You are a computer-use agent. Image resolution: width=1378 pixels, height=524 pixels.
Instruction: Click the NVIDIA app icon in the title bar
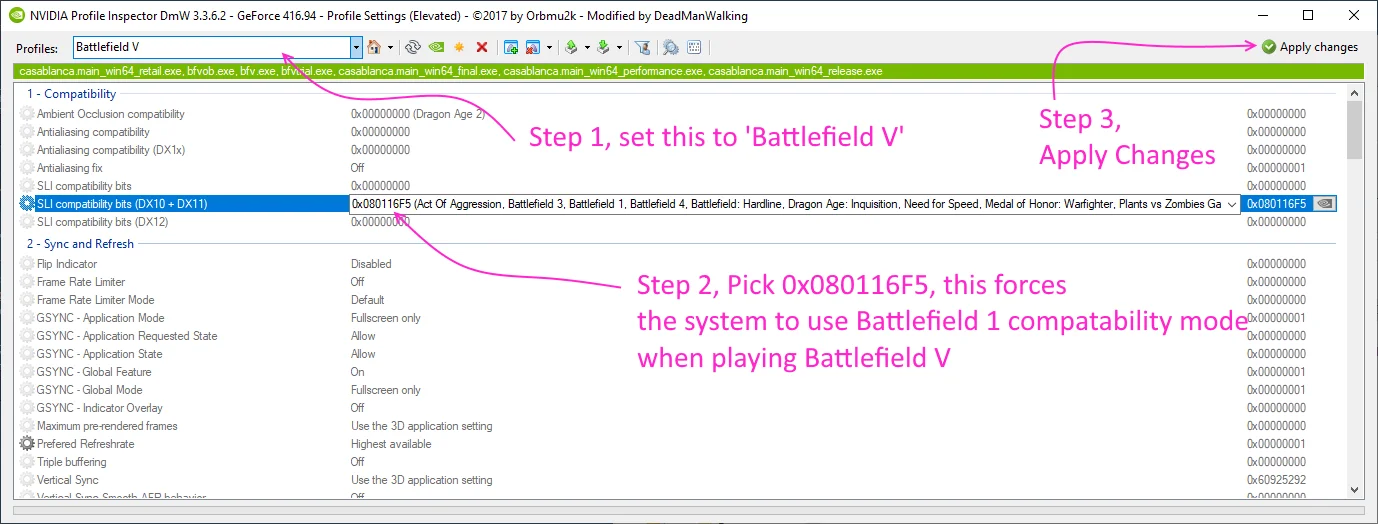[x=15, y=15]
